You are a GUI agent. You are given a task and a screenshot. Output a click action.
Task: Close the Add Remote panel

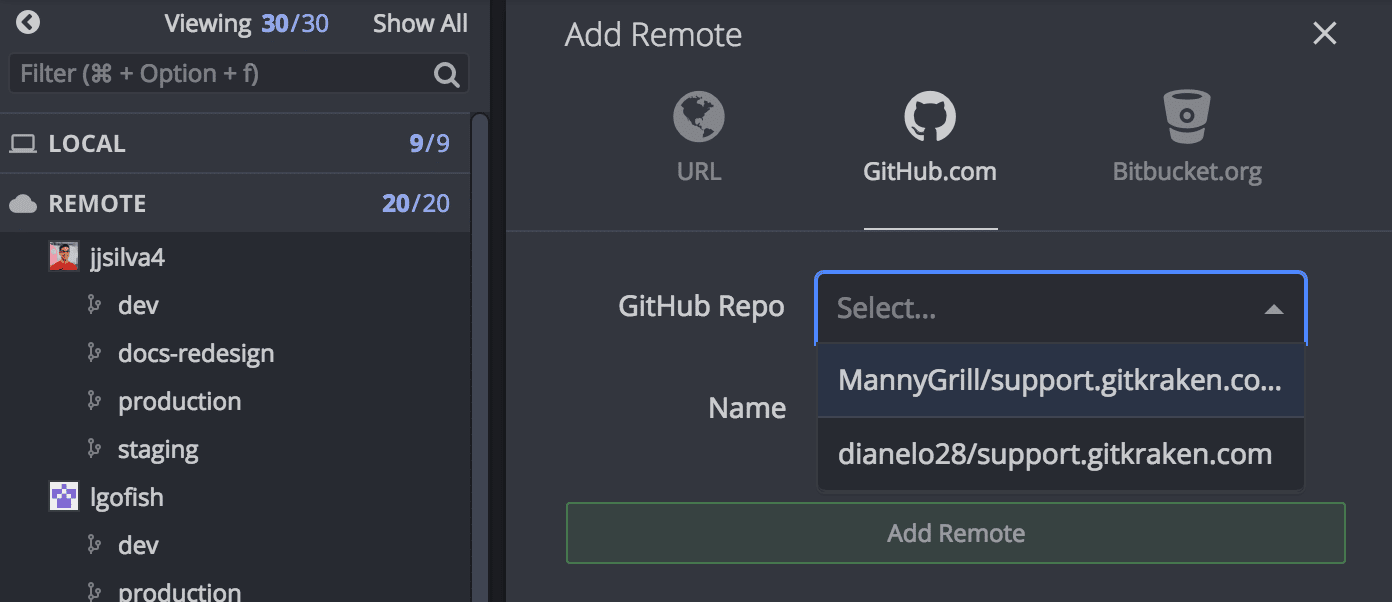coord(1324,34)
